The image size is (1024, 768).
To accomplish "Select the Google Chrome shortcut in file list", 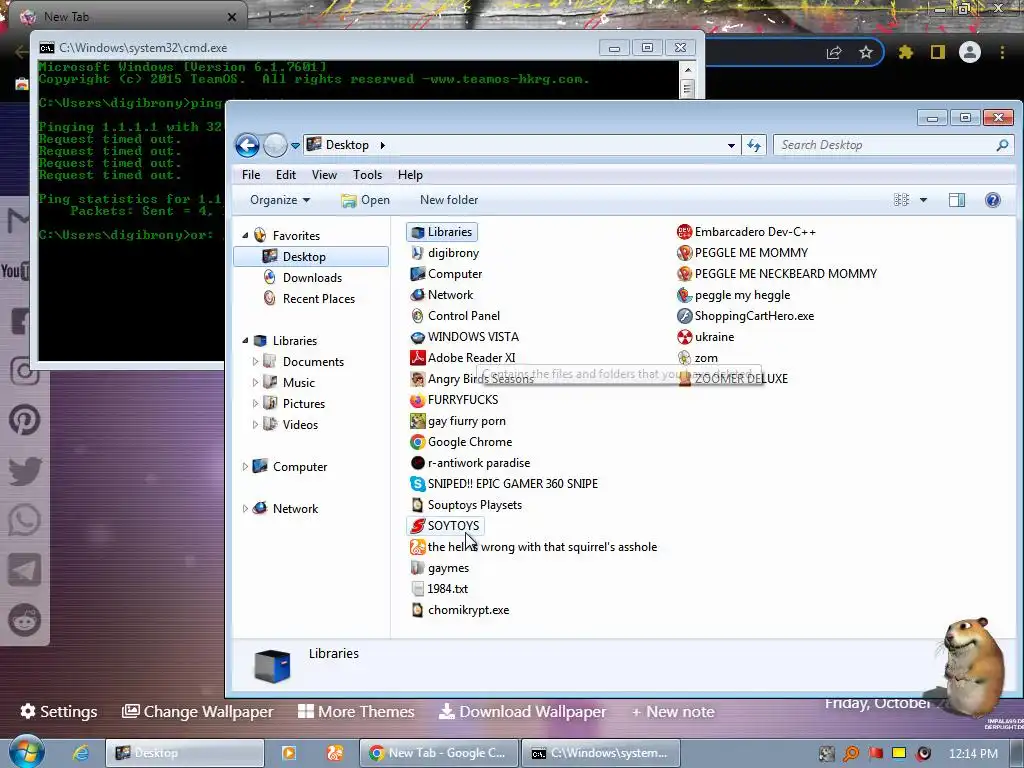I will pyautogui.click(x=461, y=442).
